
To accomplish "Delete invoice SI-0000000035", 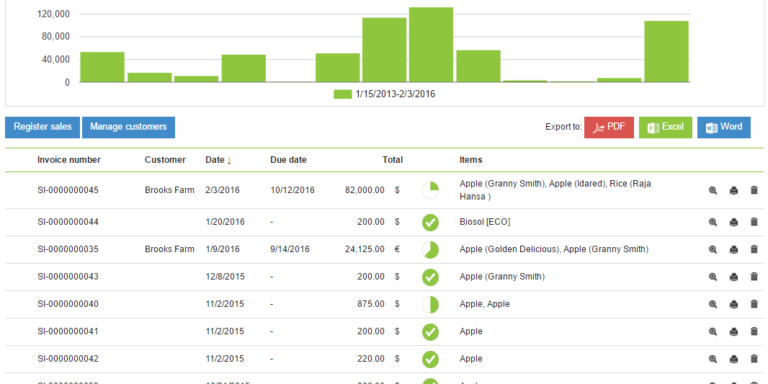I will 754,249.
